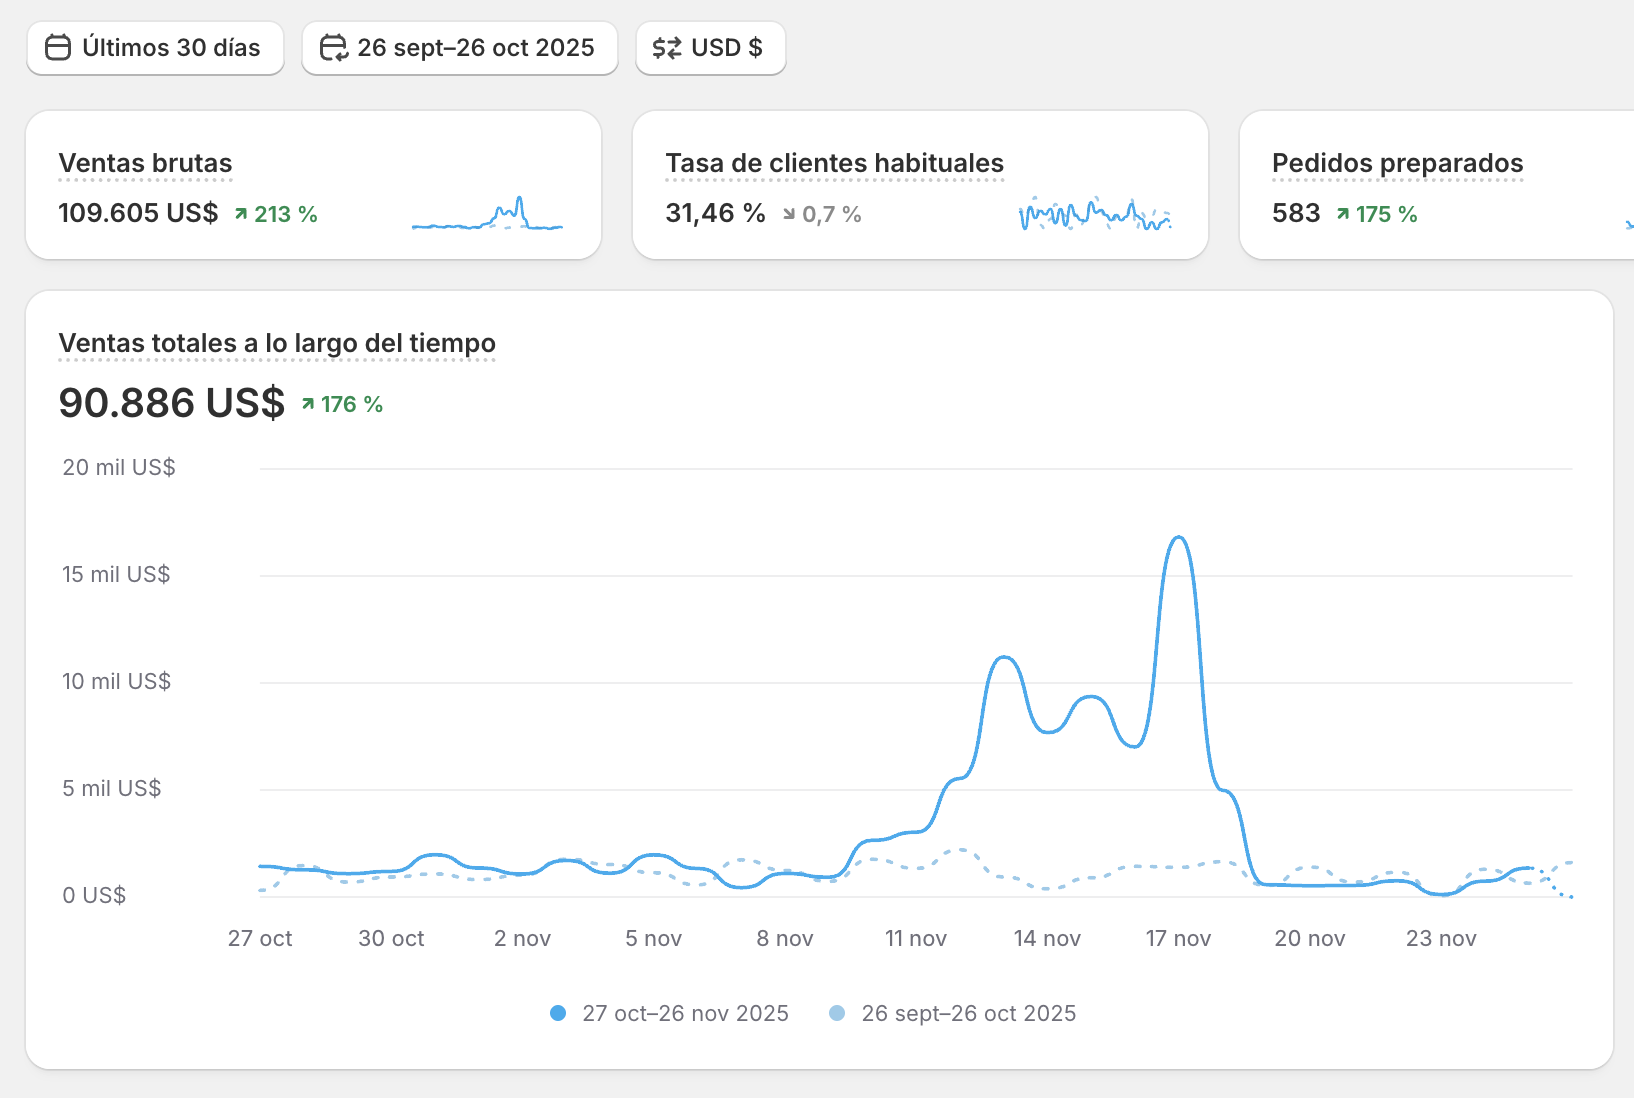Click the Ventas brutas sparkline chart
This screenshot has height=1098, width=1634.
[487, 214]
